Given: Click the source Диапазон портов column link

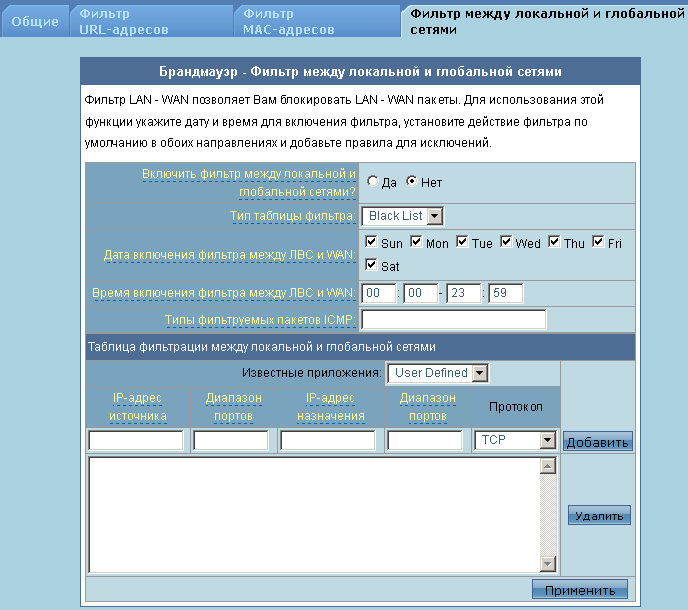Looking at the screenshot, I should point(233,407).
